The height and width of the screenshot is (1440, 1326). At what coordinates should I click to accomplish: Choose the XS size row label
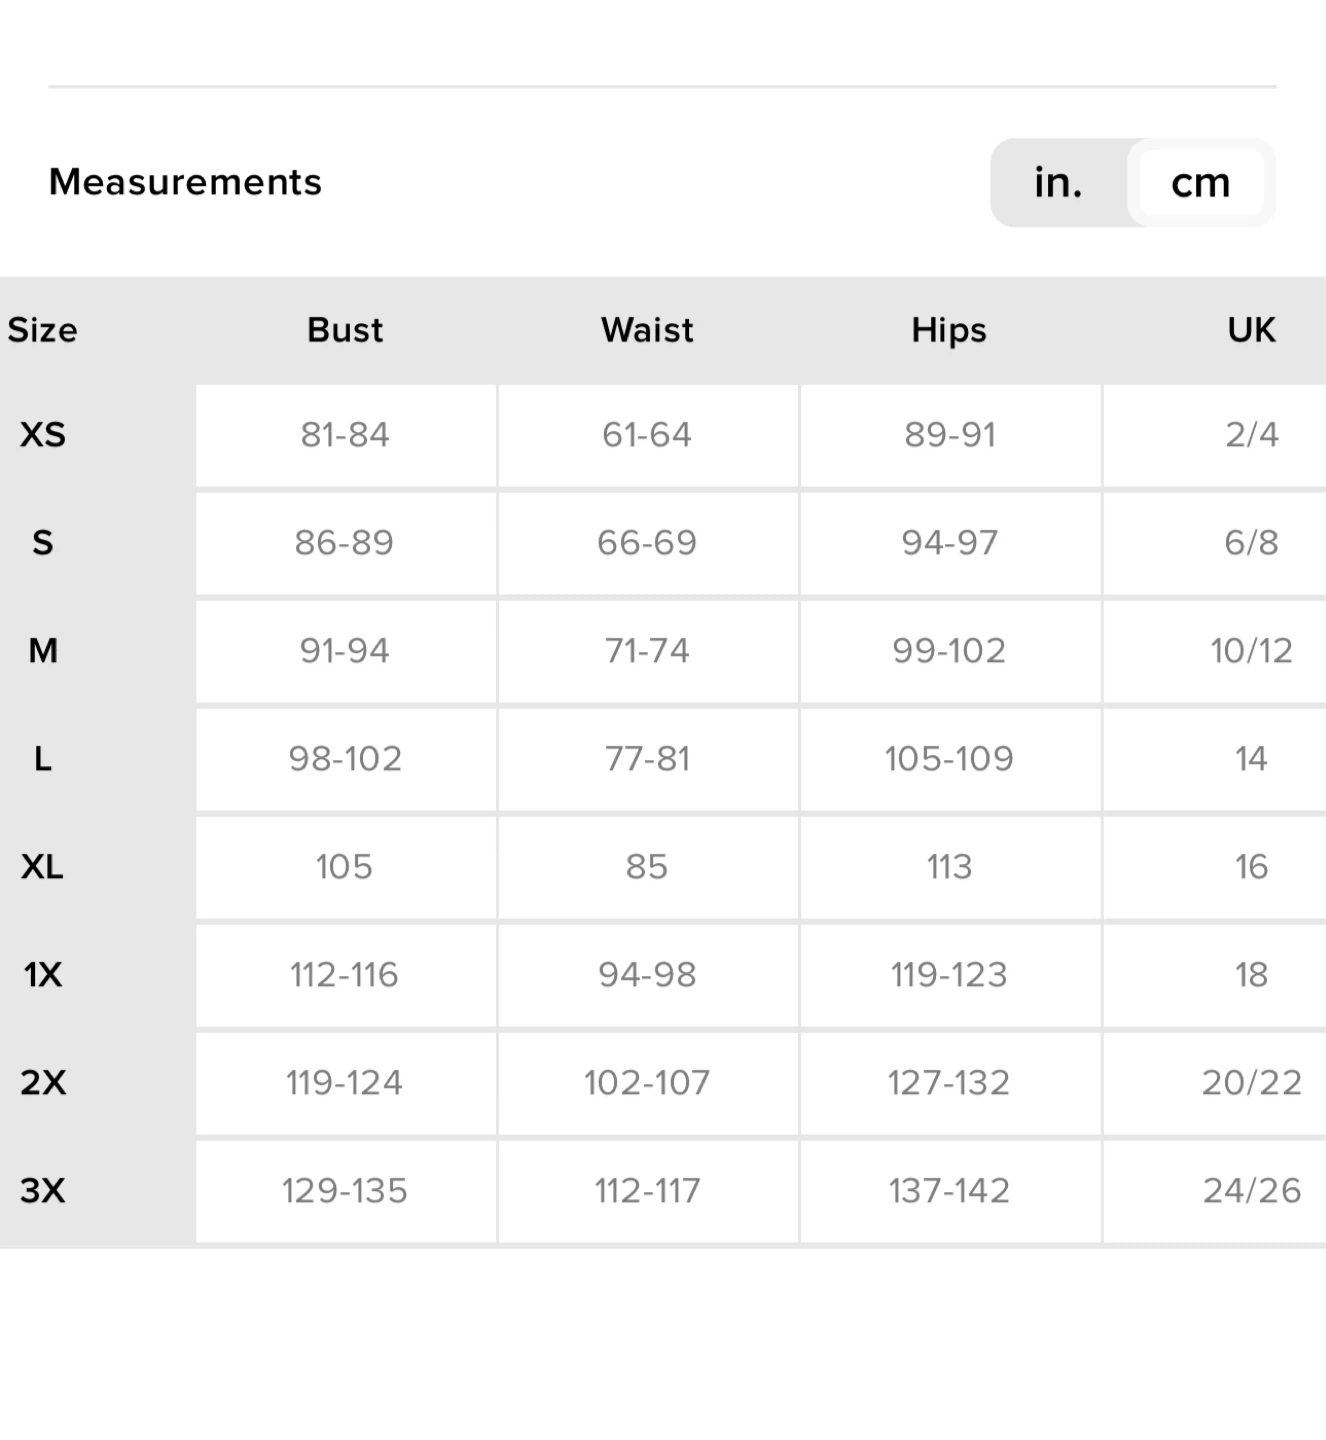click(x=43, y=435)
